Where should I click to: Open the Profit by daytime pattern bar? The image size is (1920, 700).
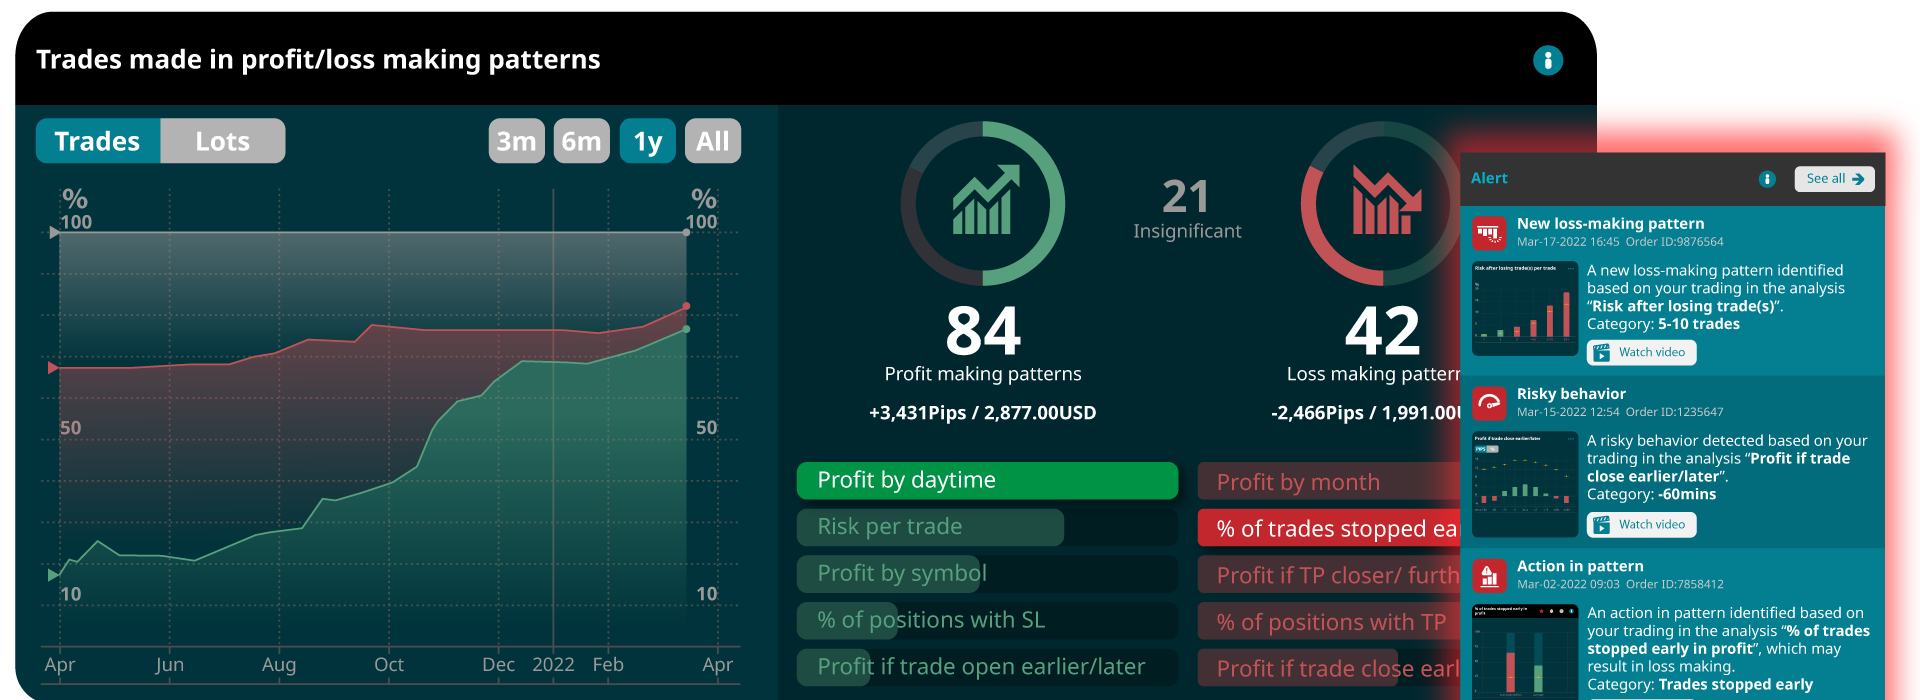pyautogui.click(x=987, y=480)
